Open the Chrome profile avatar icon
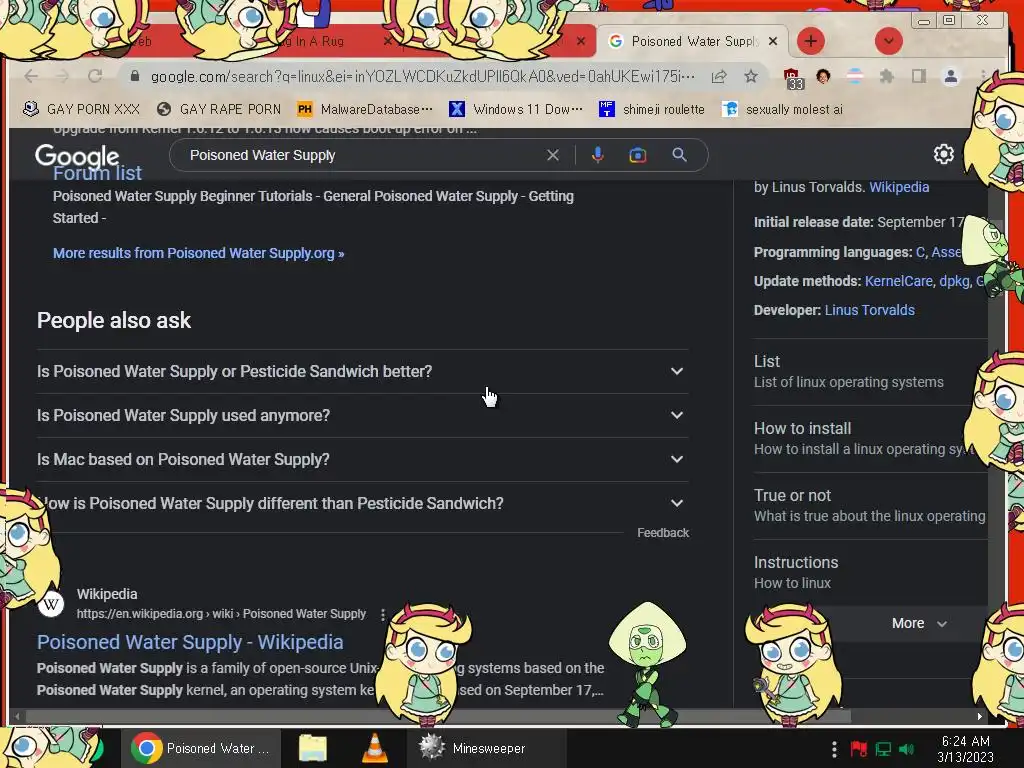 pos(951,76)
